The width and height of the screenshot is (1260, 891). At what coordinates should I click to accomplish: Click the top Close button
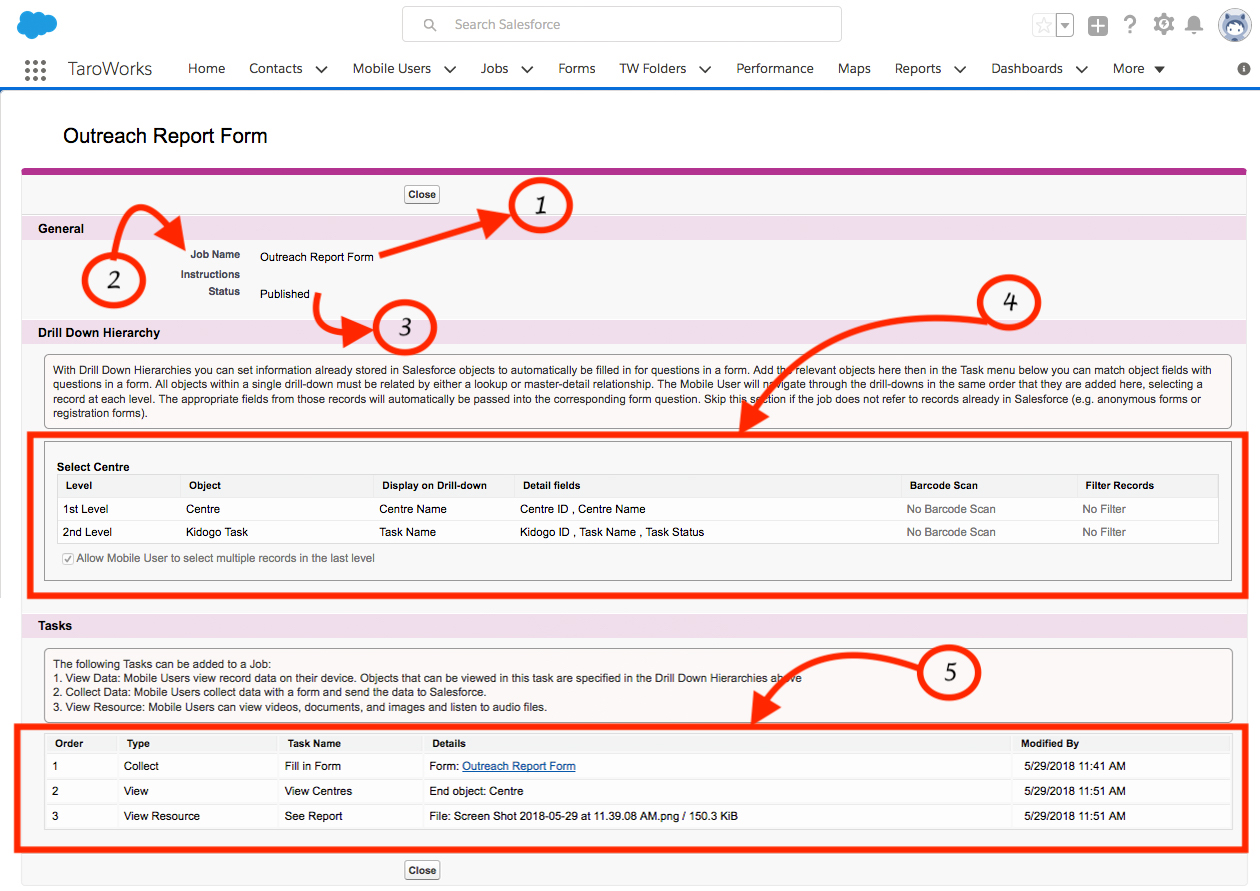422,195
